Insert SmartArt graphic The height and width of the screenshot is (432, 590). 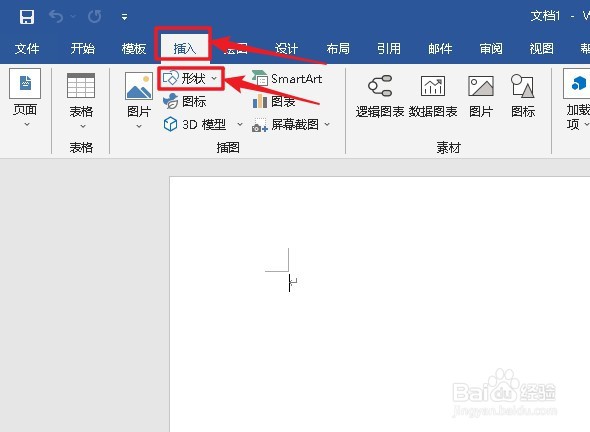tap(287, 78)
